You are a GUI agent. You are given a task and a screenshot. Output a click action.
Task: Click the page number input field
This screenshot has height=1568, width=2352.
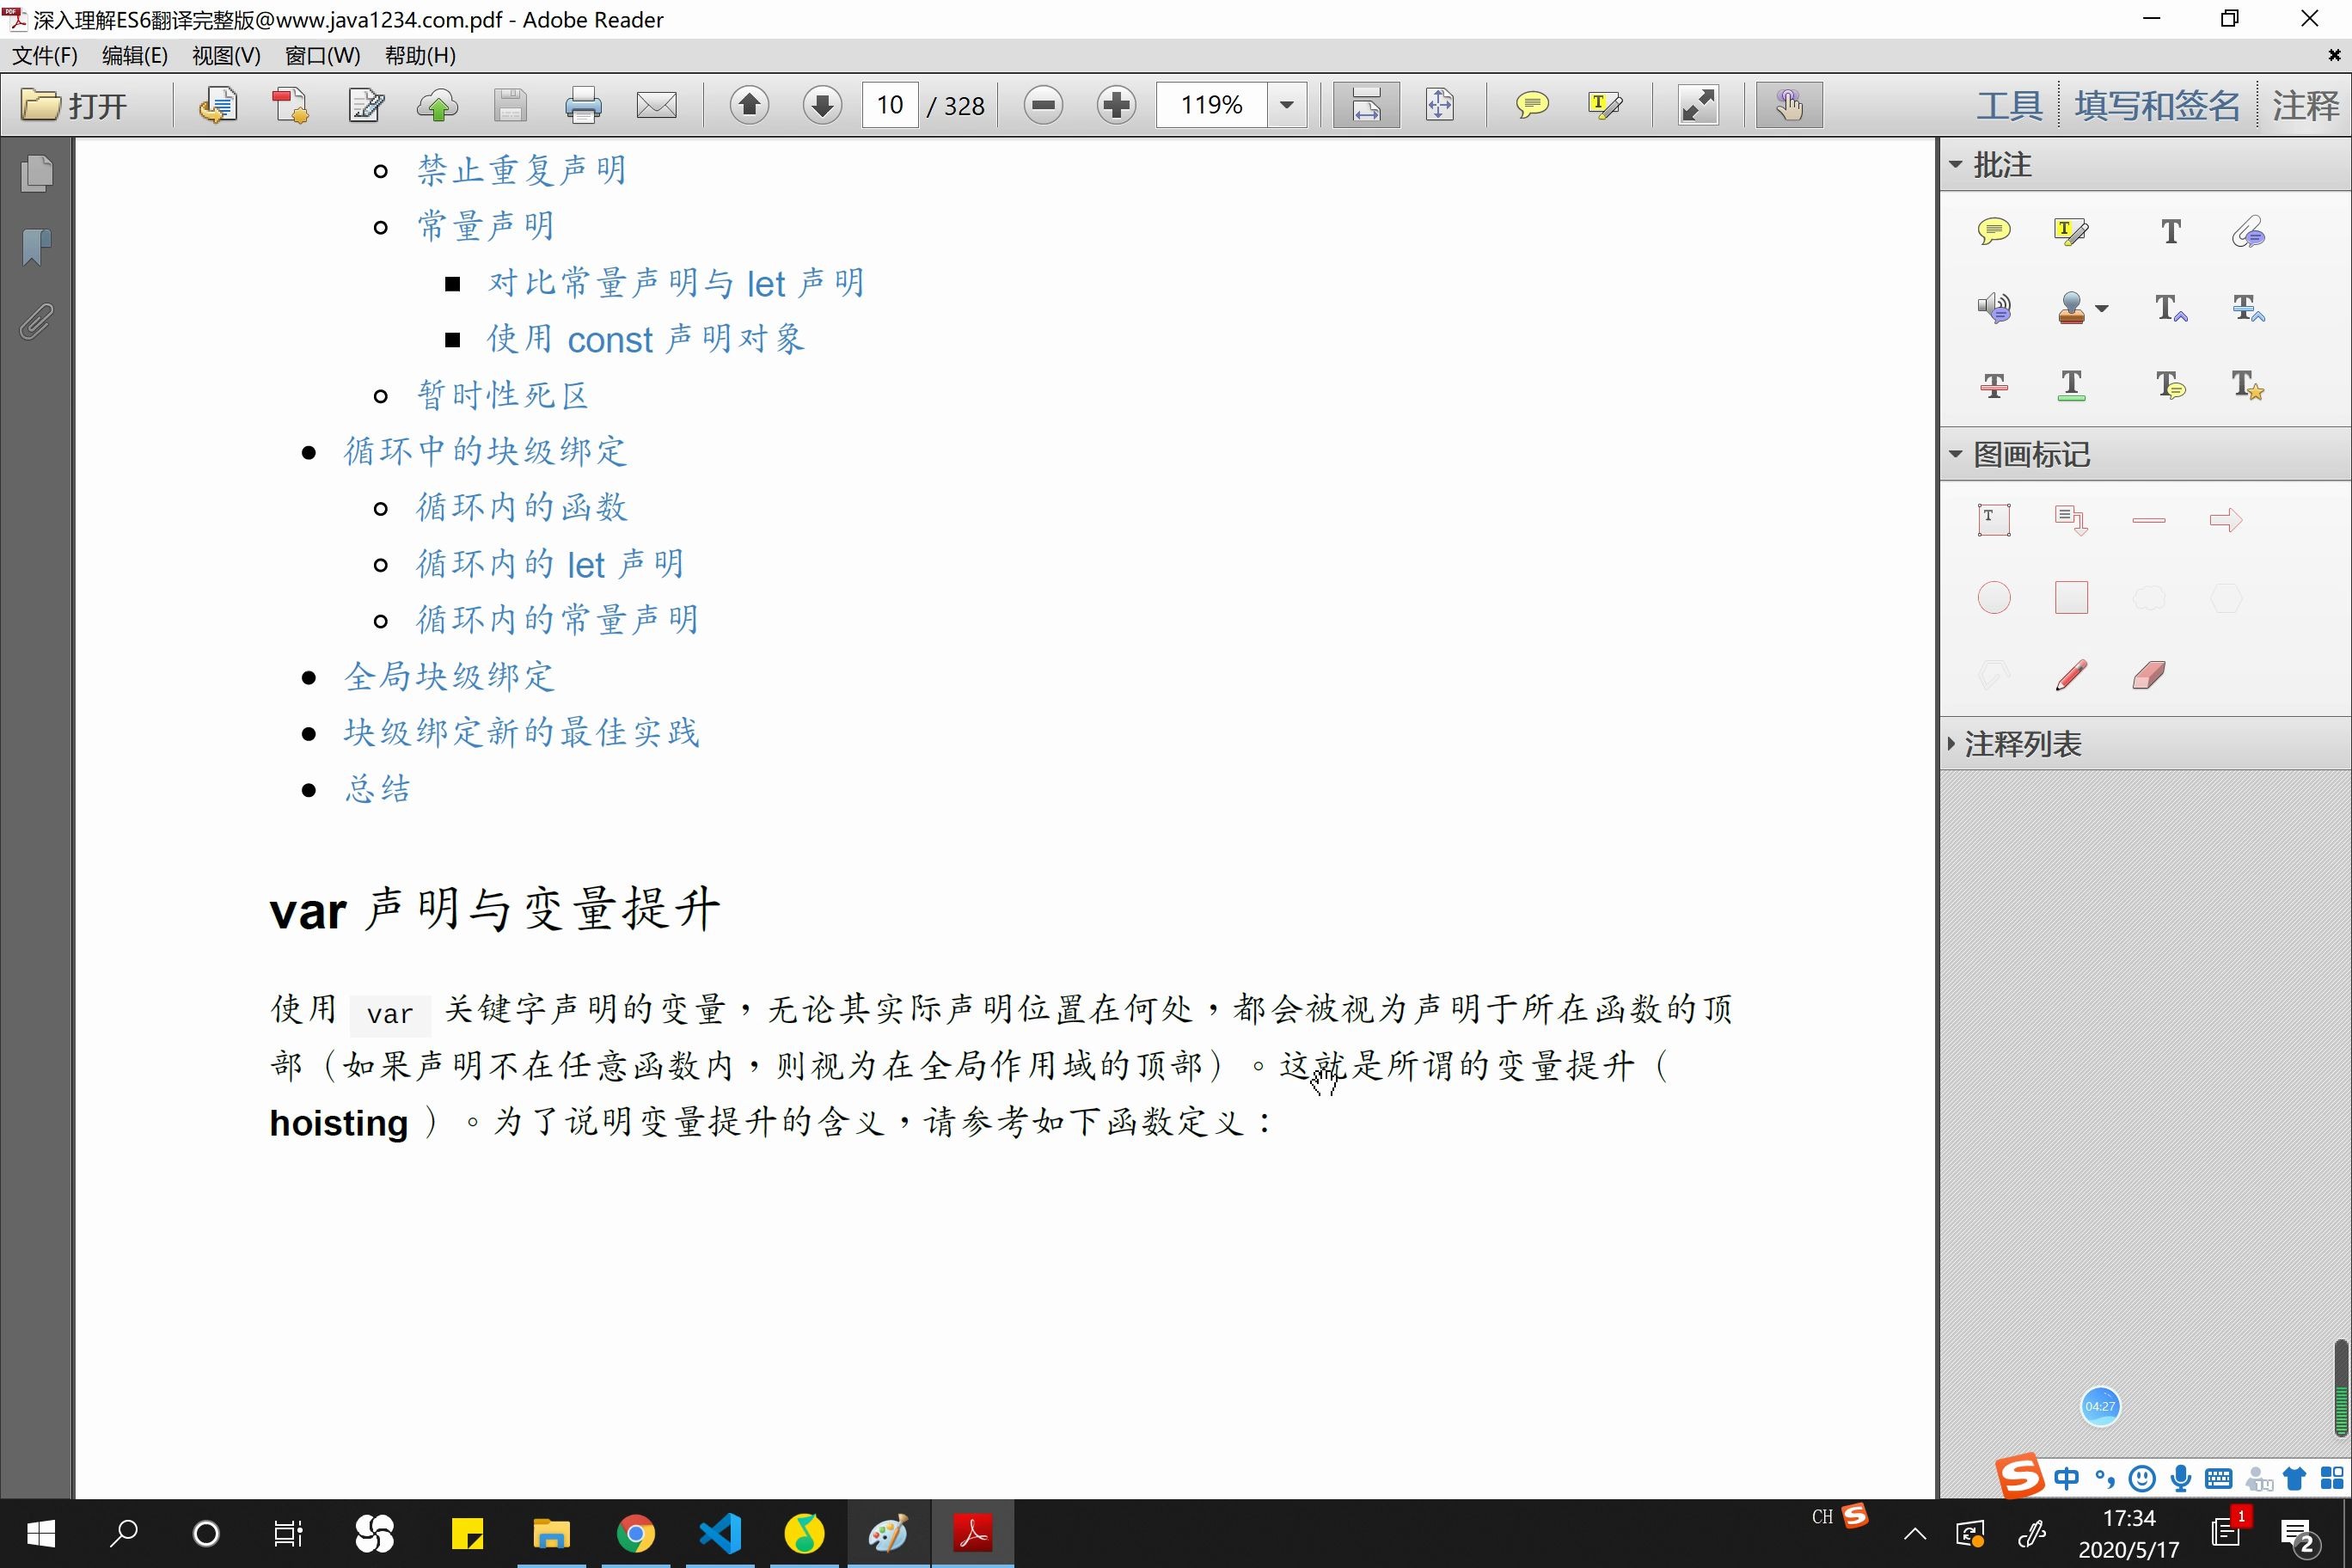click(x=889, y=104)
